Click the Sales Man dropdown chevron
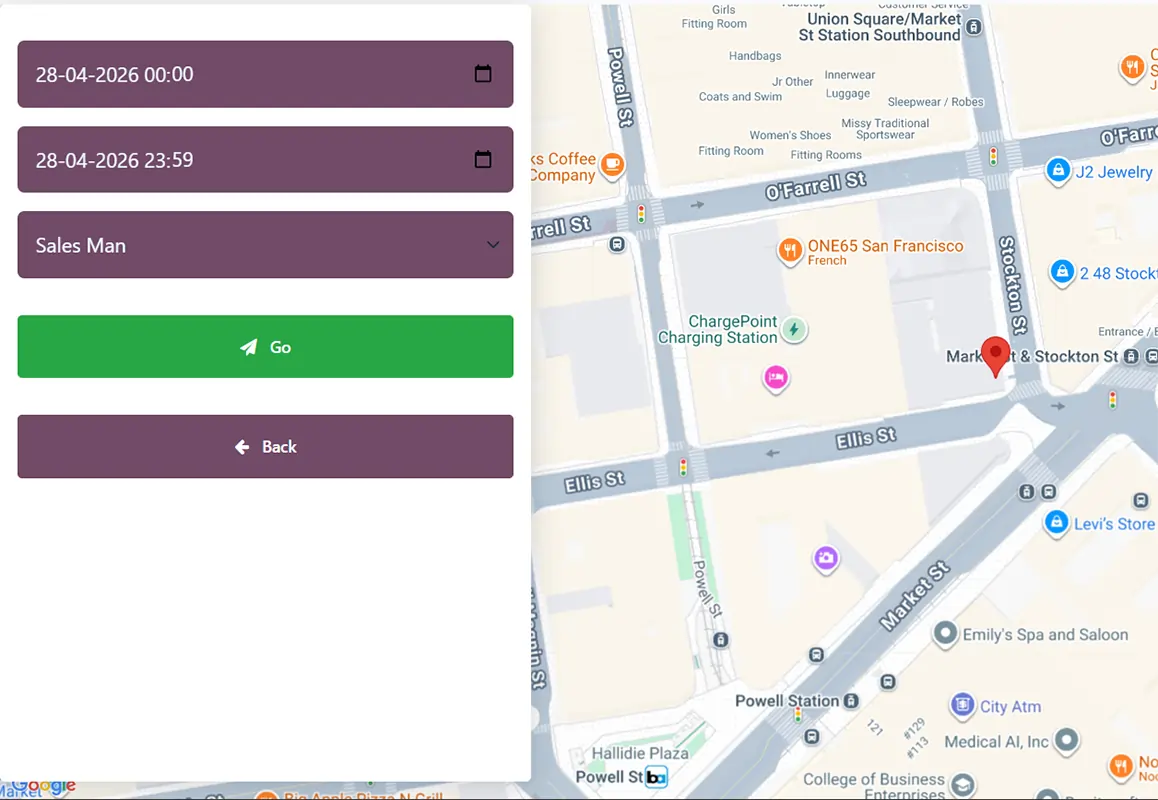The height and width of the screenshot is (800, 1158). click(493, 245)
